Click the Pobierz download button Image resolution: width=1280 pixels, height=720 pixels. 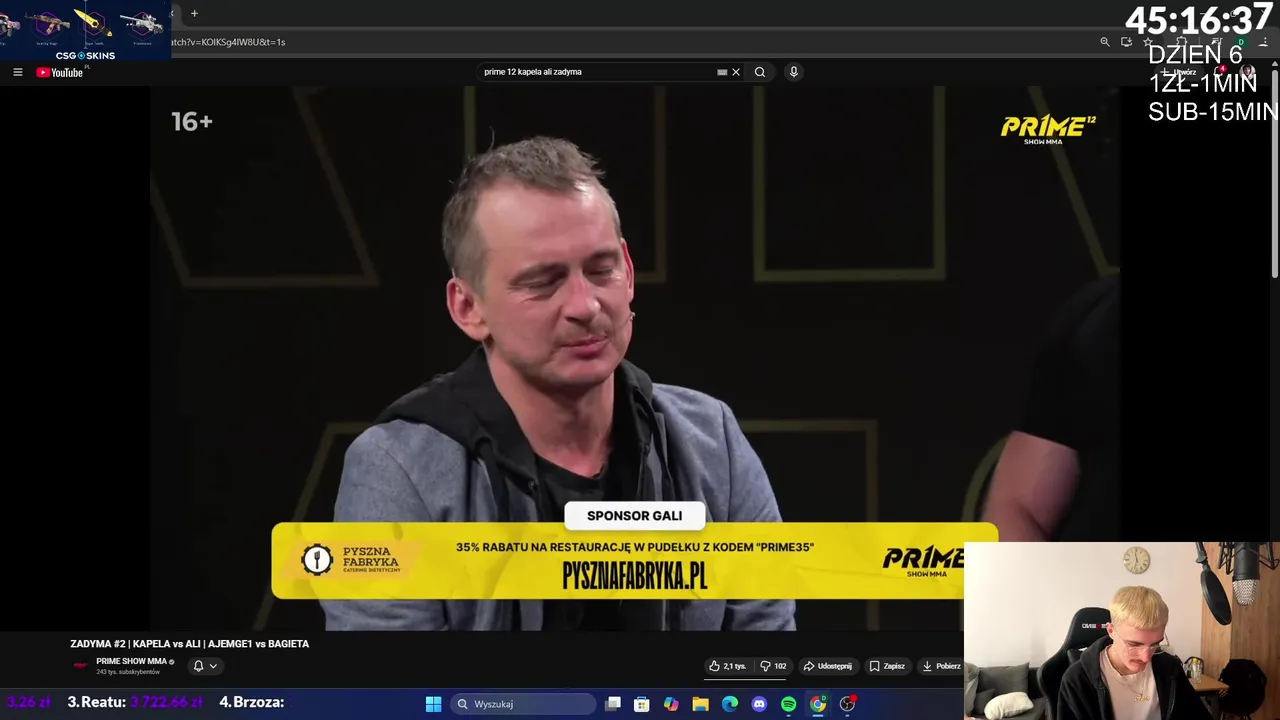pyautogui.click(x=942, y=666)
